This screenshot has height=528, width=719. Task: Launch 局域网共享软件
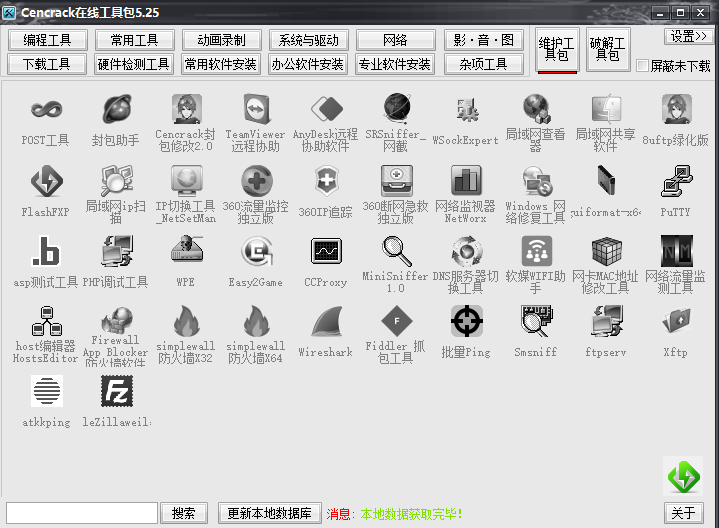pyautogui.click(x=606, y=110)
